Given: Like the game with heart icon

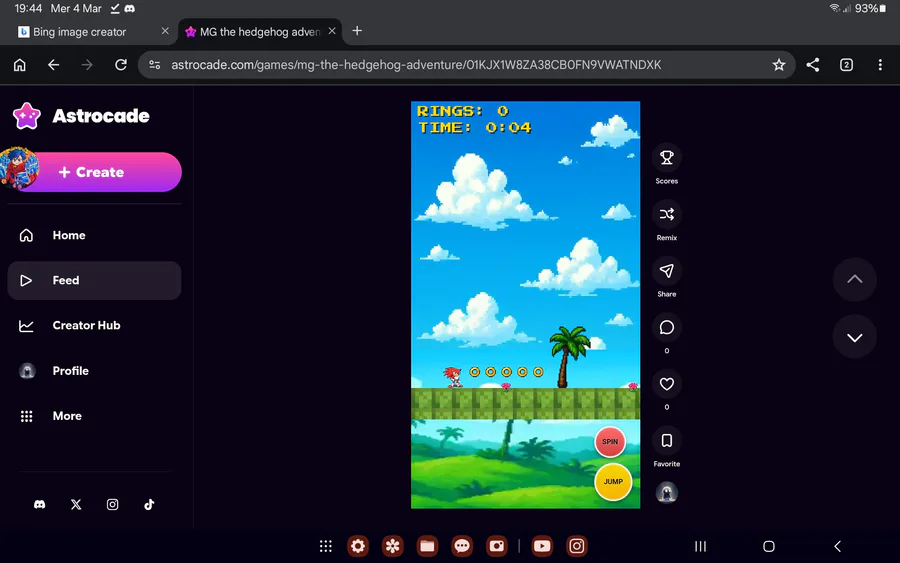Looking at the screenshot, I should click(666, 384).
